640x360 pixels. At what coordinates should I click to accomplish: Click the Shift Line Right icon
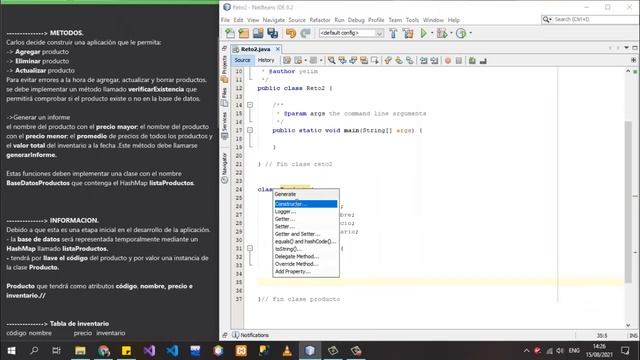tap(434, 60)
